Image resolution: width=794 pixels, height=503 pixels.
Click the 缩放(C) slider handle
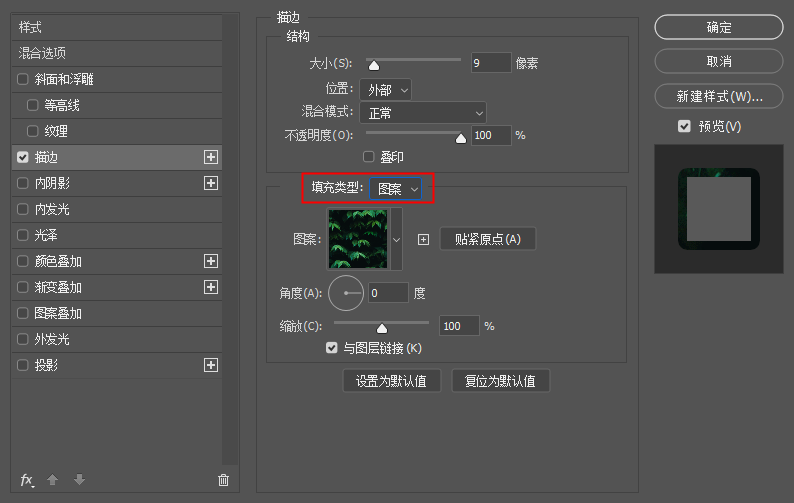pos(382,328)
